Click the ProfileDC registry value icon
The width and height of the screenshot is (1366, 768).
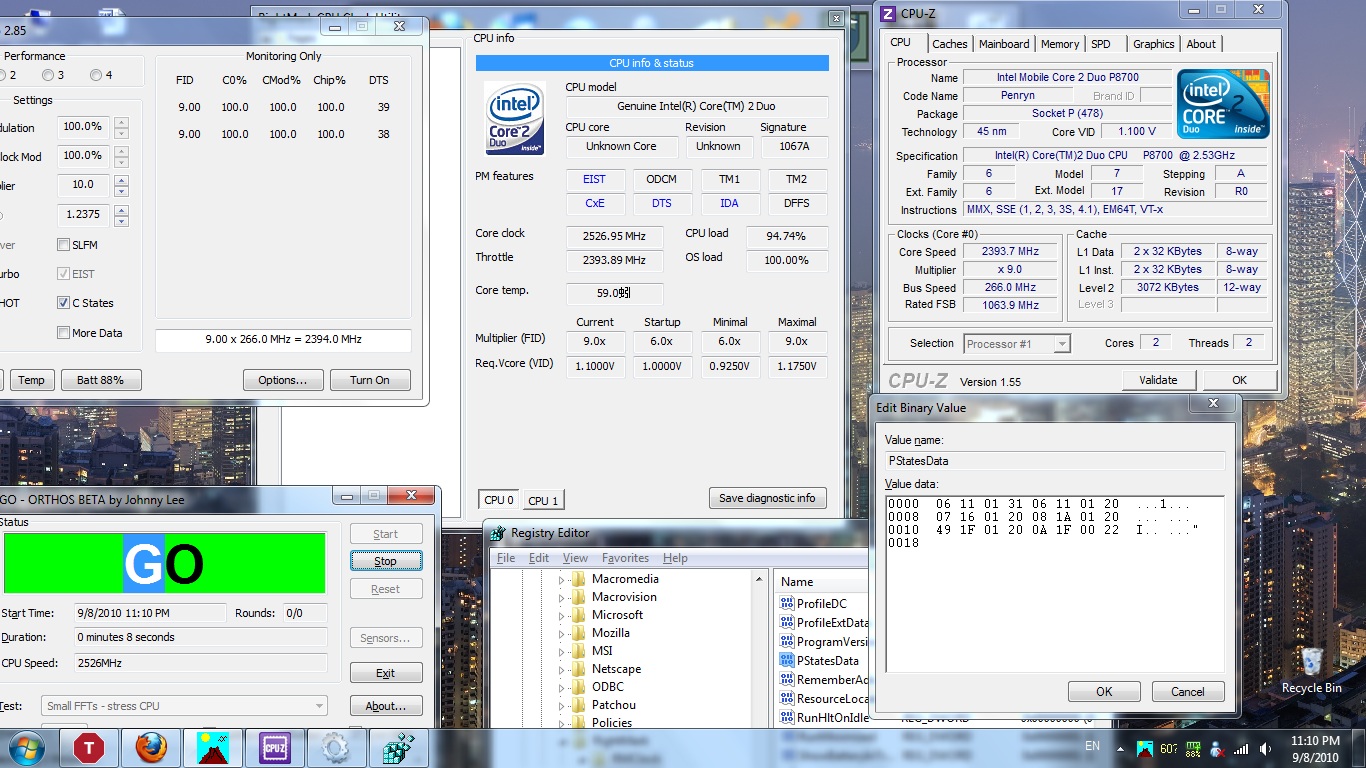(786, 604)
